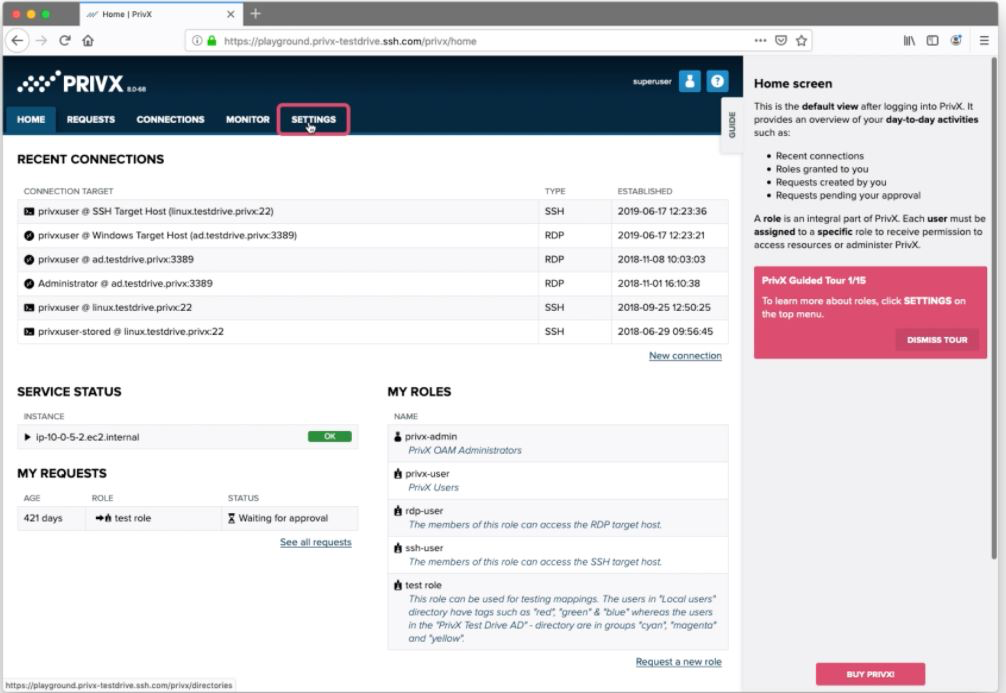Click the site information icon in address bar
This screenshot has width=1006, height=693.
[197, 40]
